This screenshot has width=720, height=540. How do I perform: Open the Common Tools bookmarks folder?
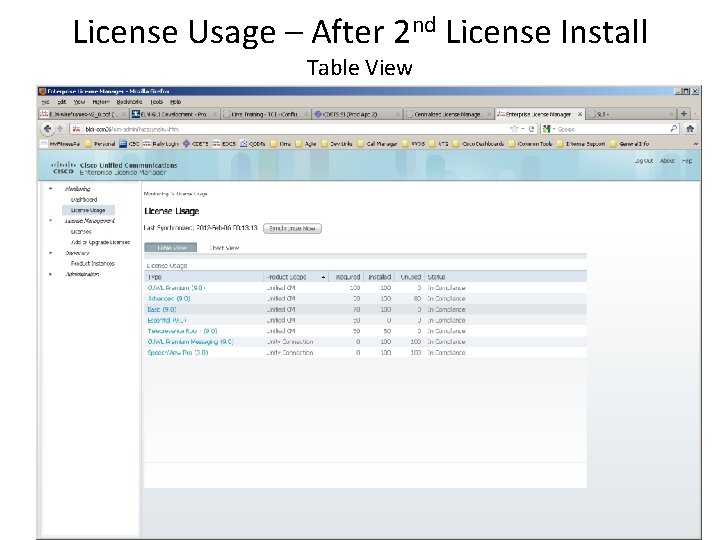coord(530,144)
